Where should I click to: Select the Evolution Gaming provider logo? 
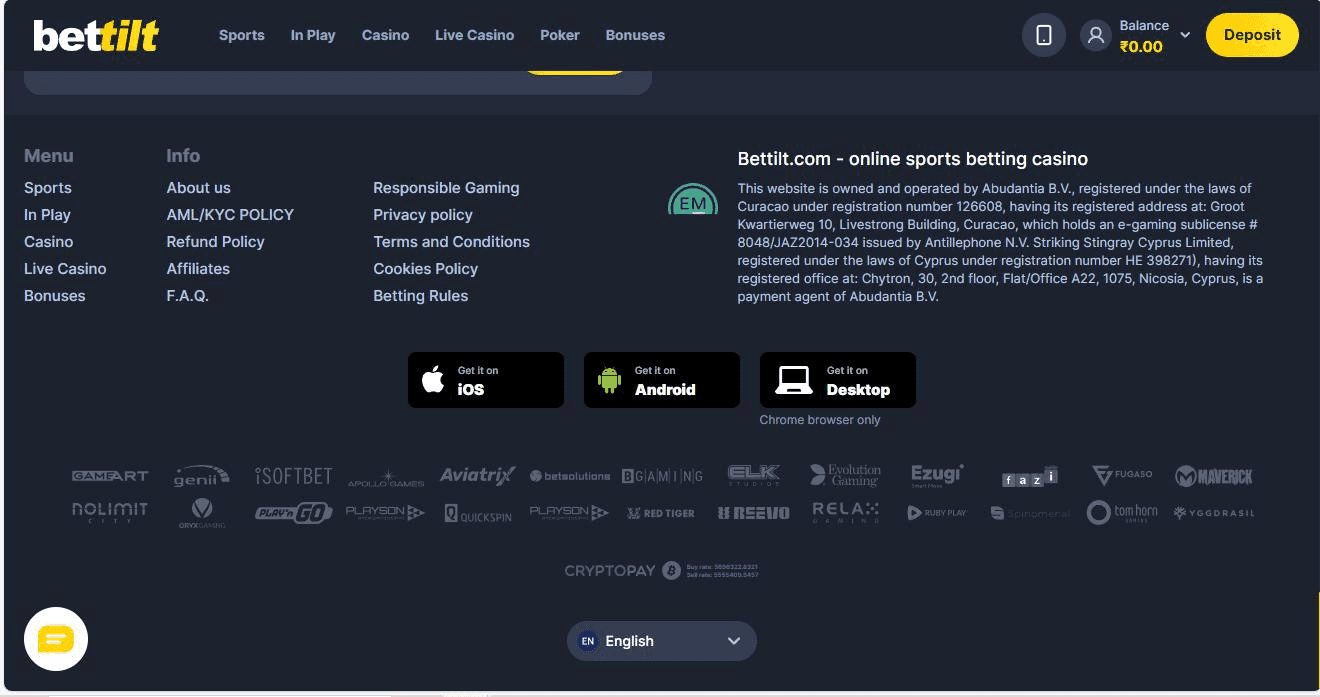(x=845, y=473)
